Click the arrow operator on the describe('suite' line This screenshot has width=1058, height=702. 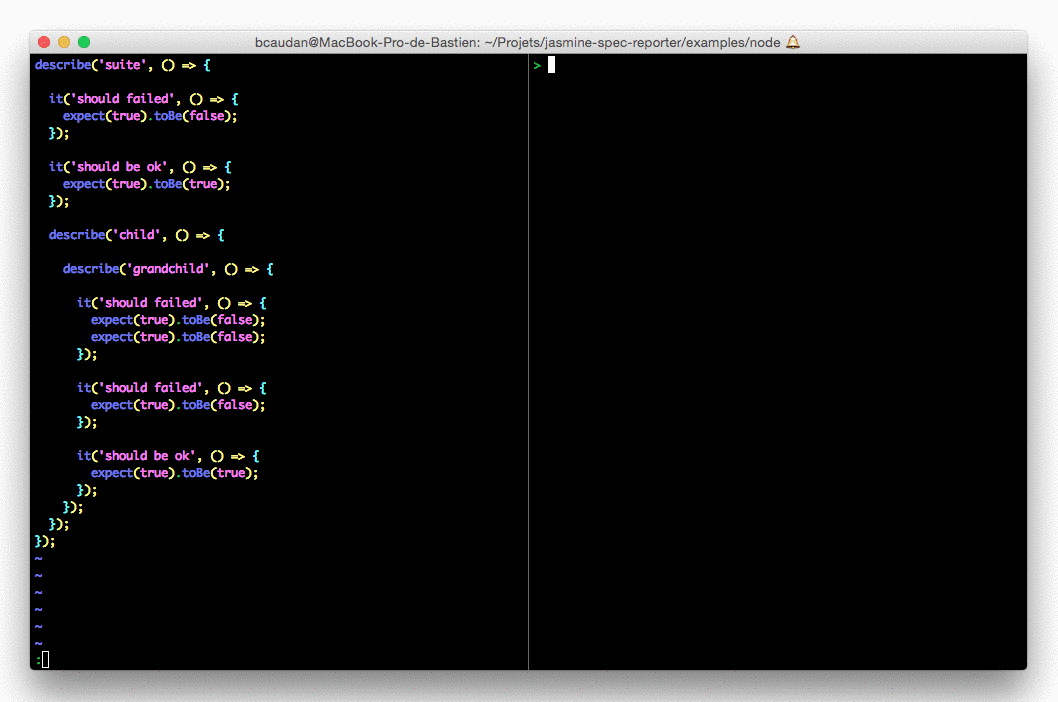coord(187,65)
